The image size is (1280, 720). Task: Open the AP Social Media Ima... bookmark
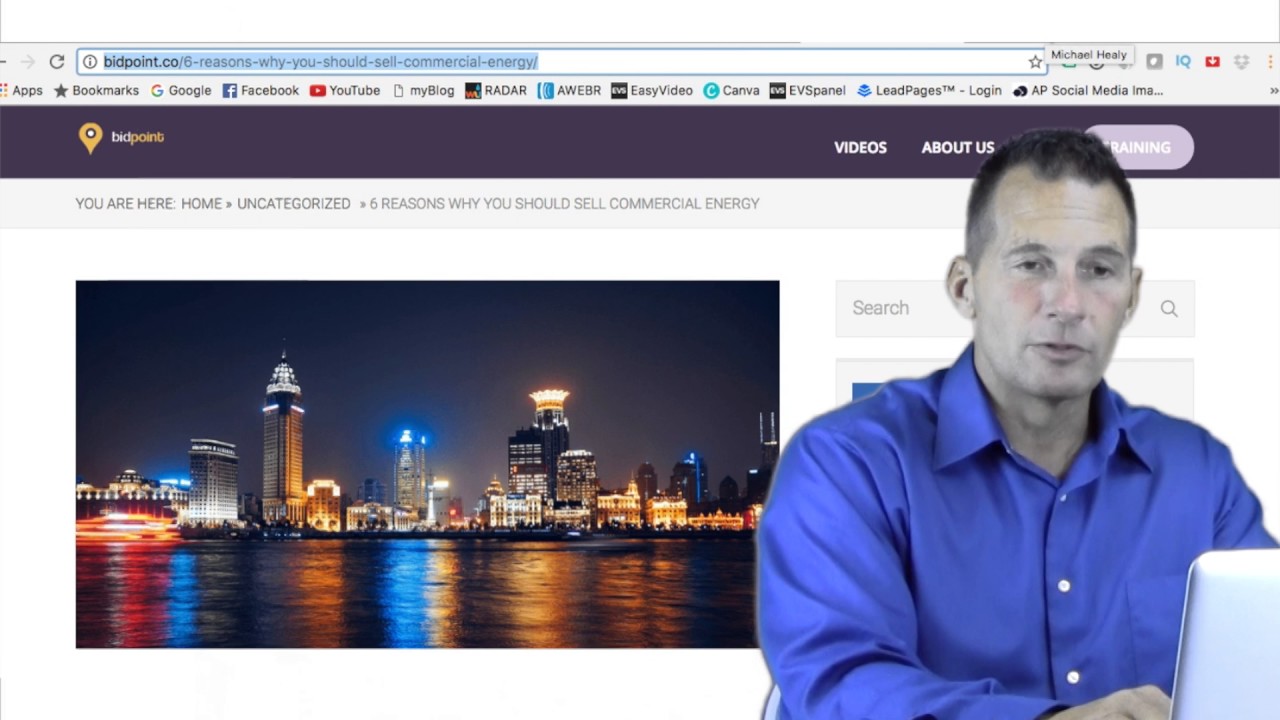[x=1088, y=91]
